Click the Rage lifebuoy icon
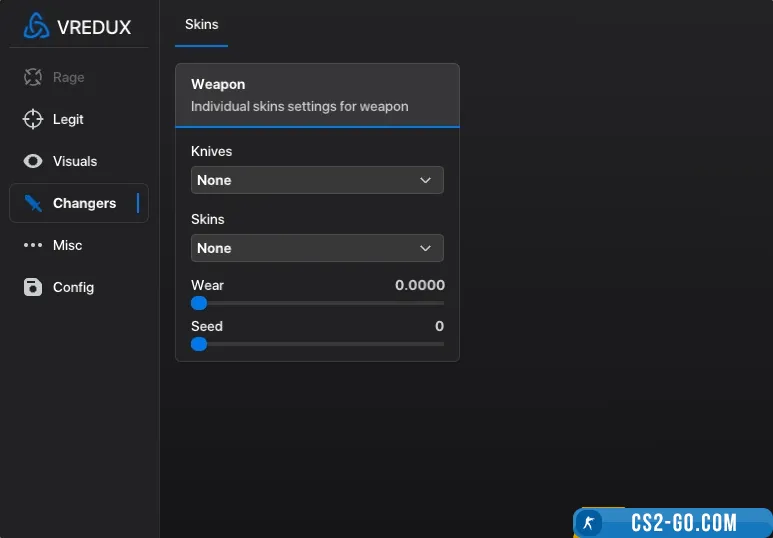This screenshot has height=538, width=773. (x=33, y=77)
